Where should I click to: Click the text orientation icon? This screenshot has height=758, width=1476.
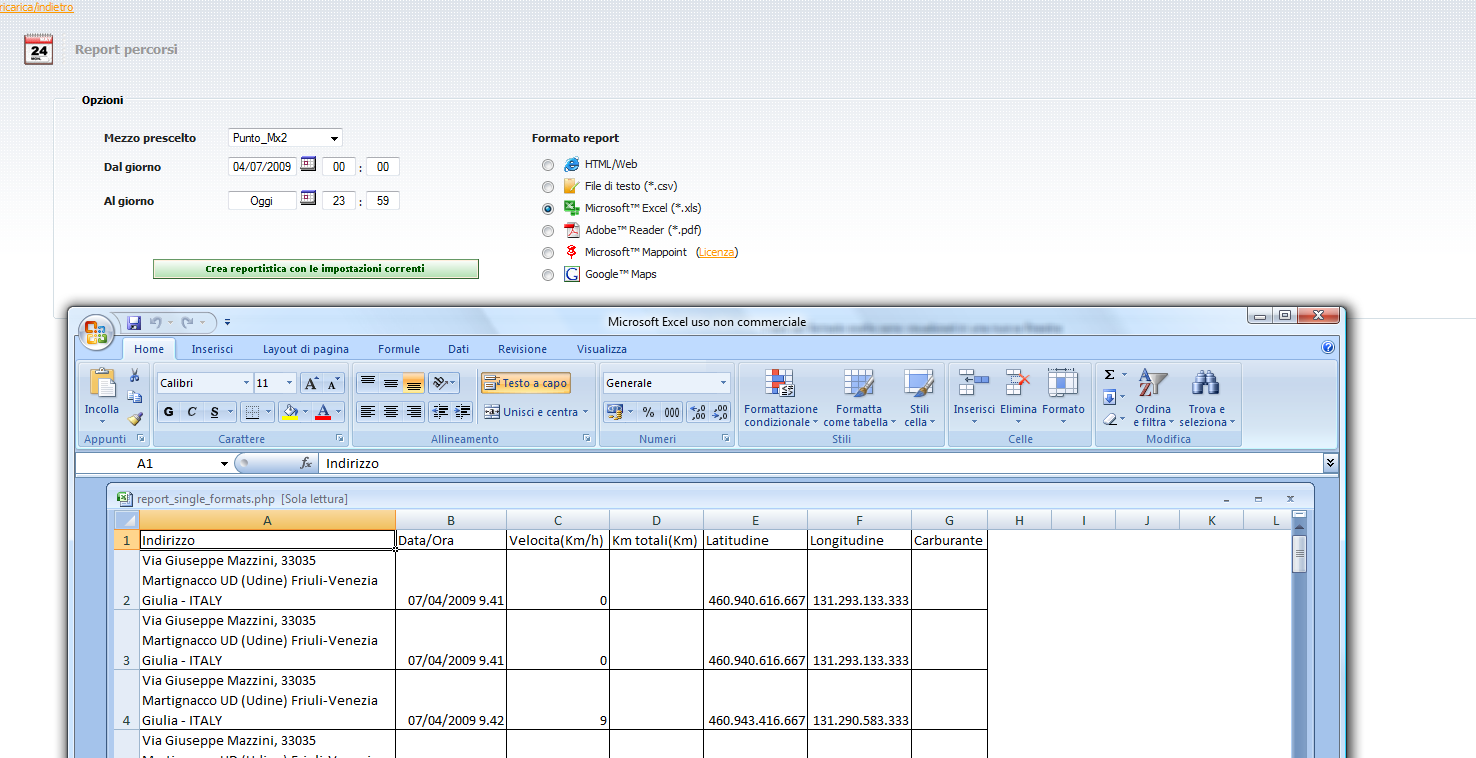tap(440, 383)
